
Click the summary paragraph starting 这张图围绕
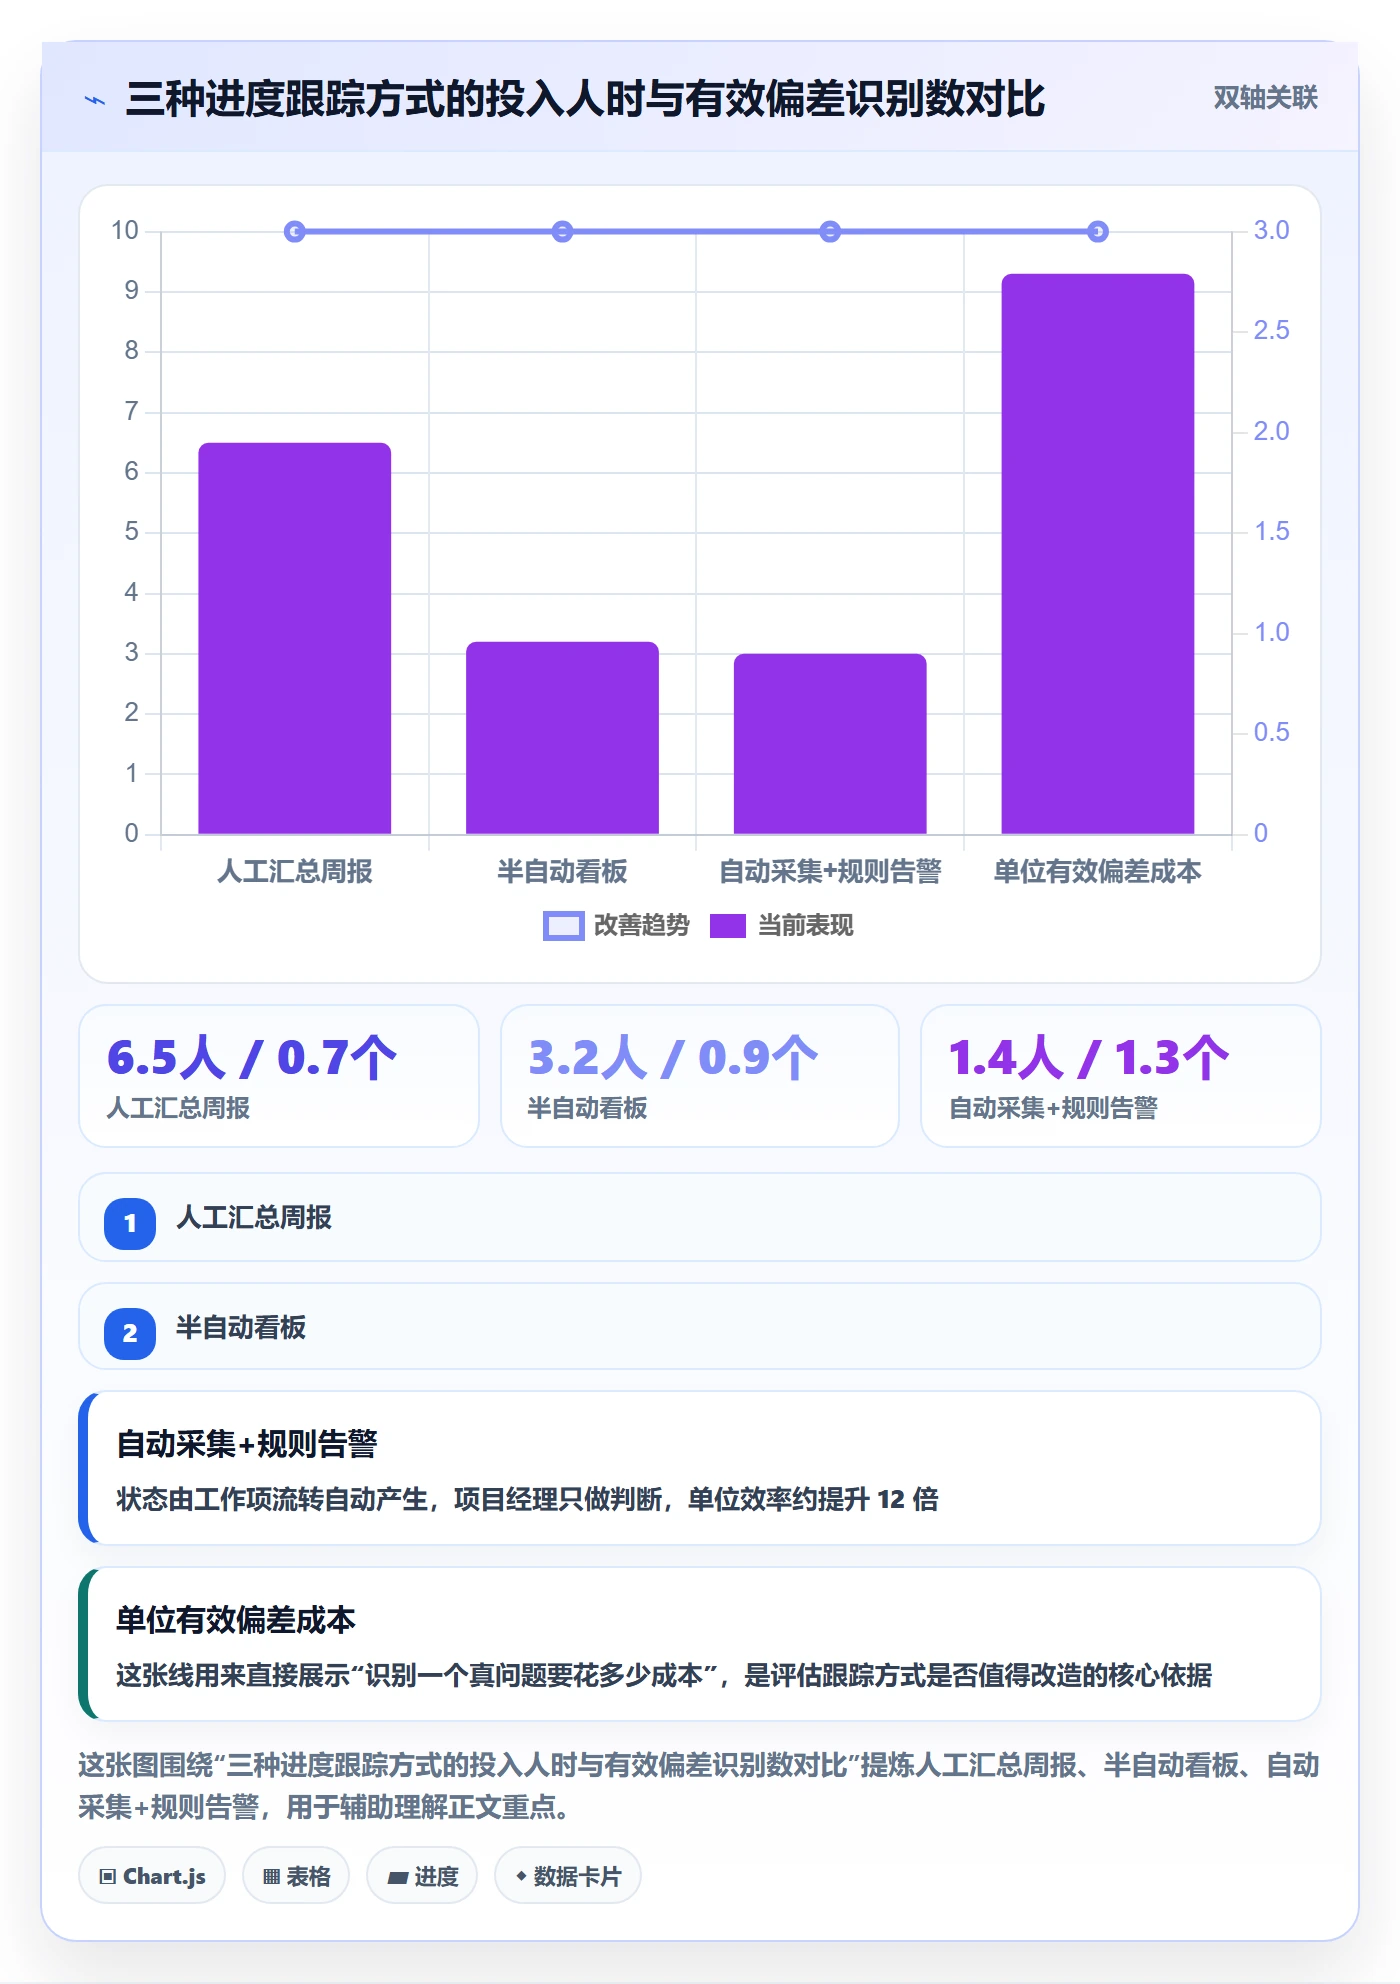tap(699, 1786)
